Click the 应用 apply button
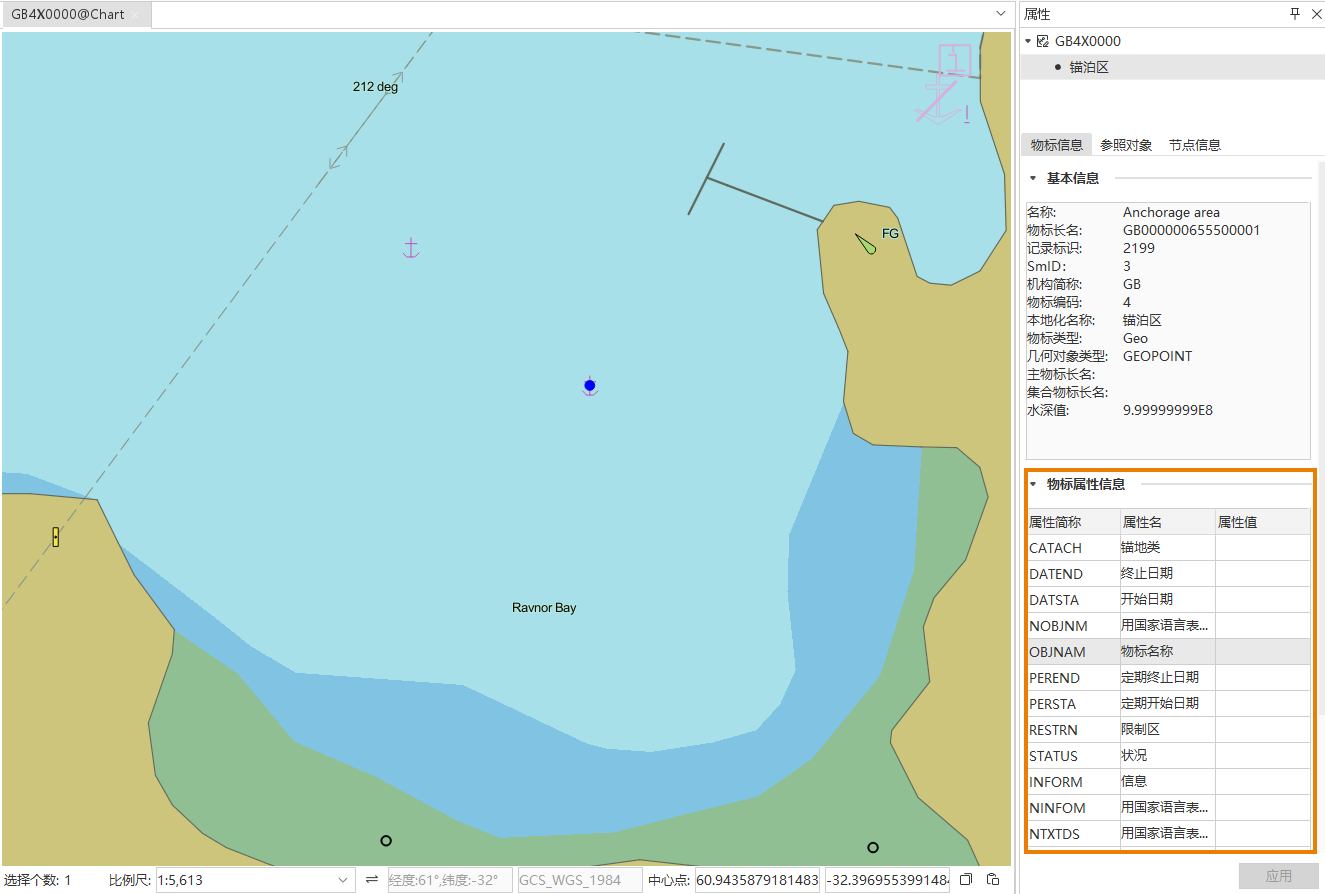Image resolution: width=1325 pixels, height=894 pixels. [1278, 876]
